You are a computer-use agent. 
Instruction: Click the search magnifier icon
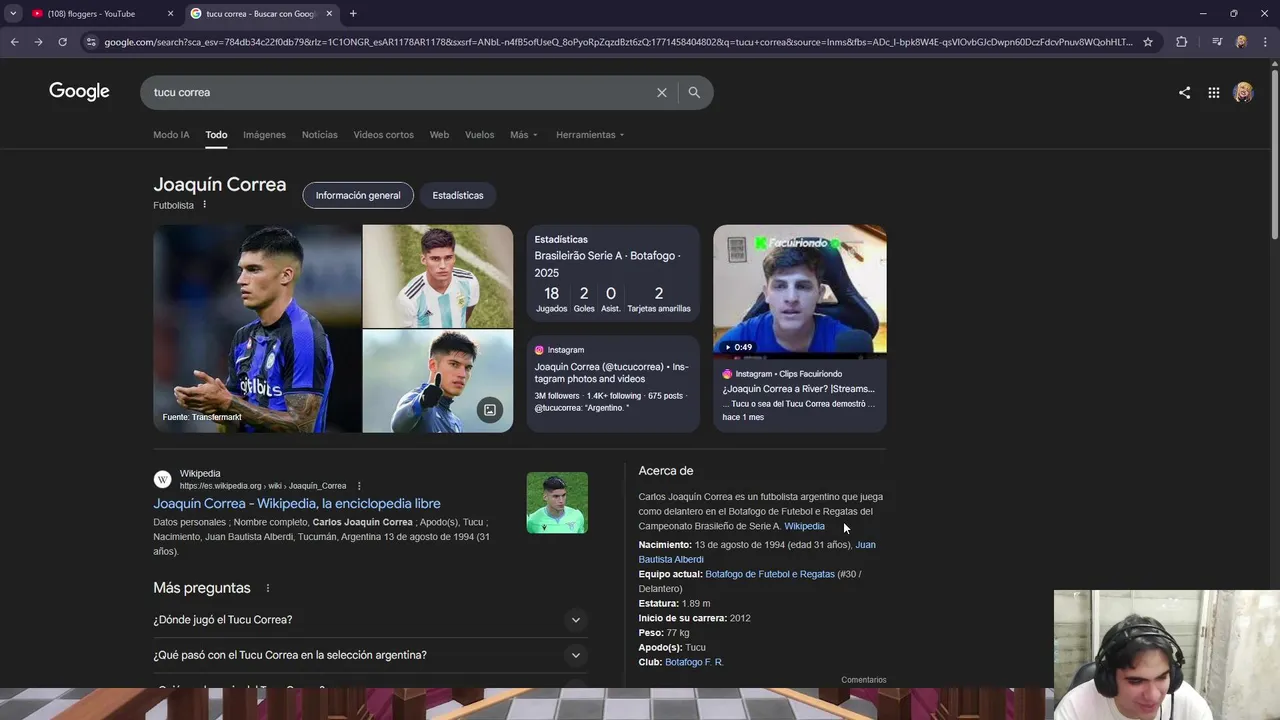pos(694,92)
